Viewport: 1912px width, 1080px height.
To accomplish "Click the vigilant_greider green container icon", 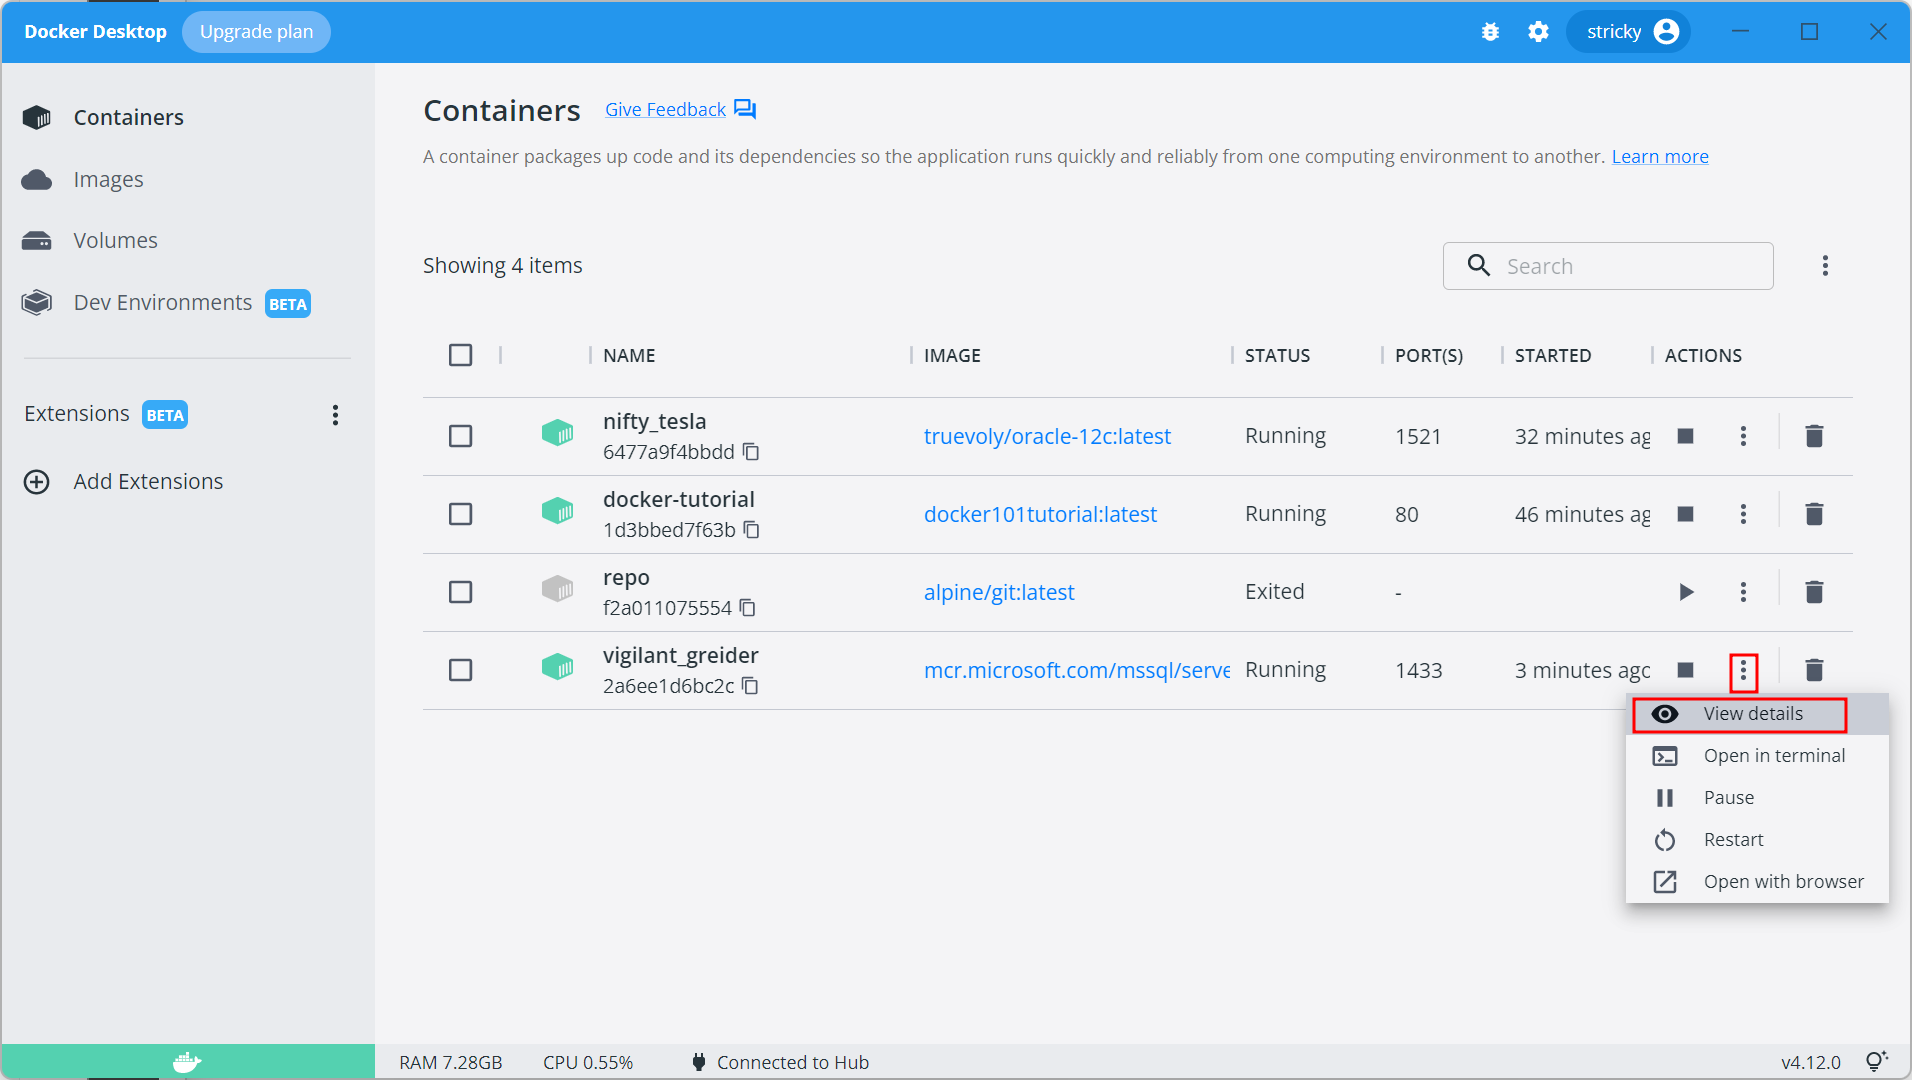I will pos(557,667).
